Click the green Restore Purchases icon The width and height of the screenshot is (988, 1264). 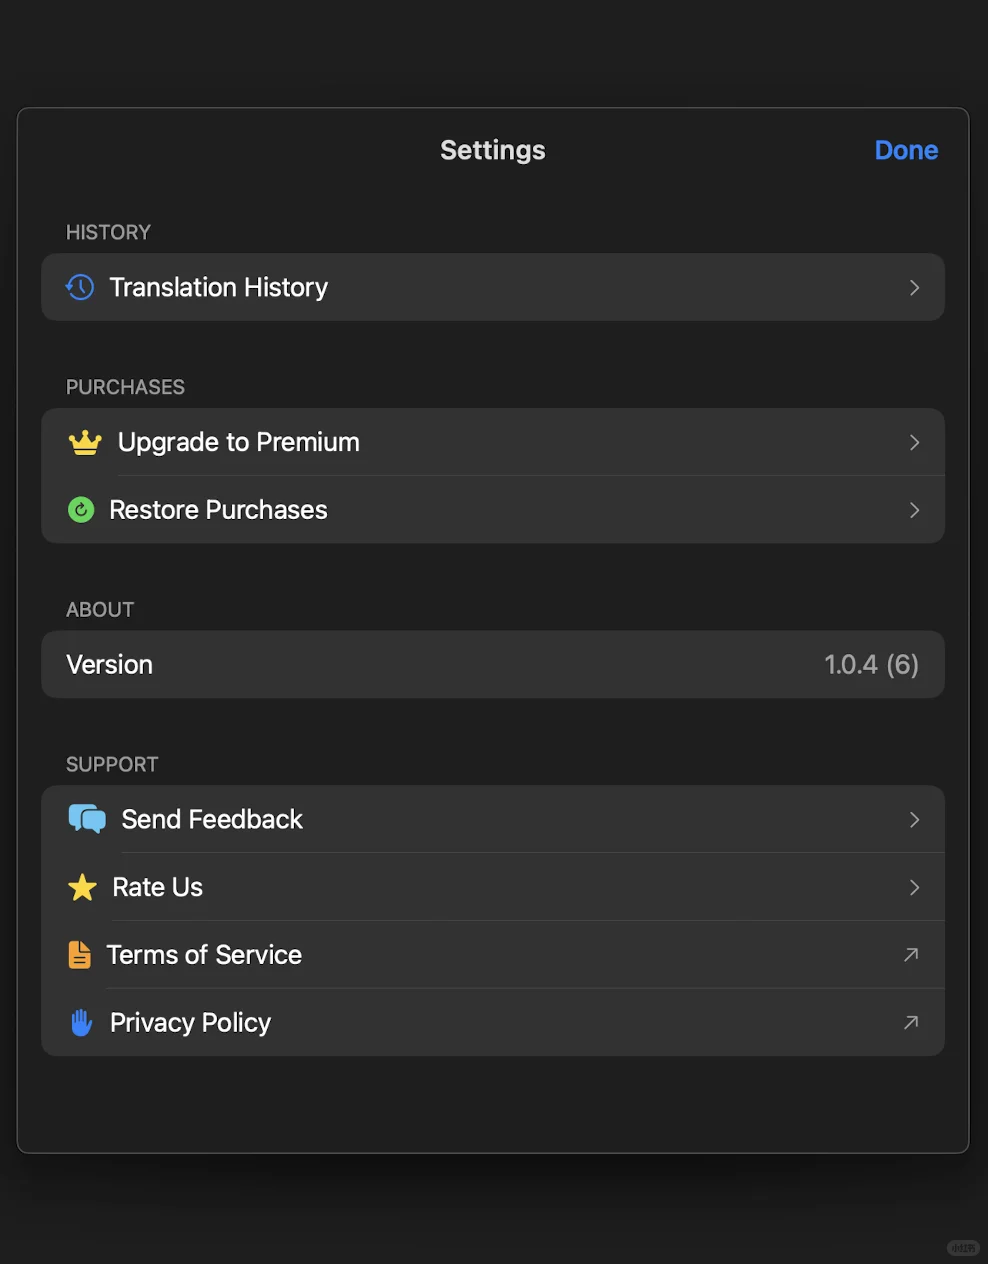[81, 510]
